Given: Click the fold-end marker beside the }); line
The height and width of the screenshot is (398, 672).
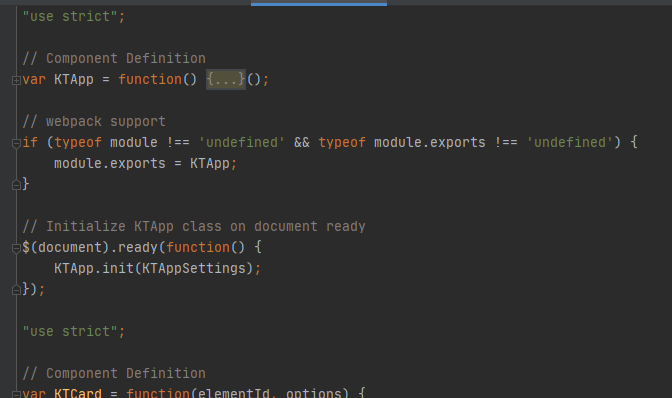Looking at the screenshot, I should (x=16, y=290).
